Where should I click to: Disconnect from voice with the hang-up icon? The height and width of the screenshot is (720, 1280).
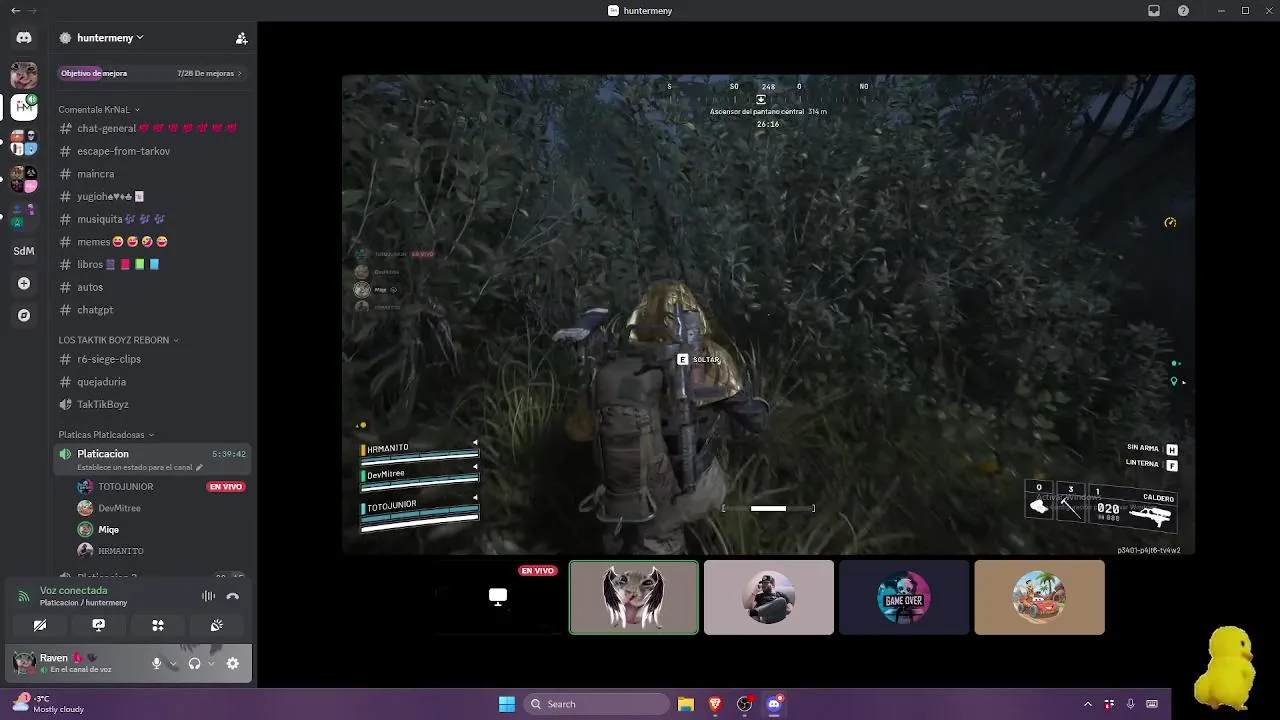coord(233,596)
